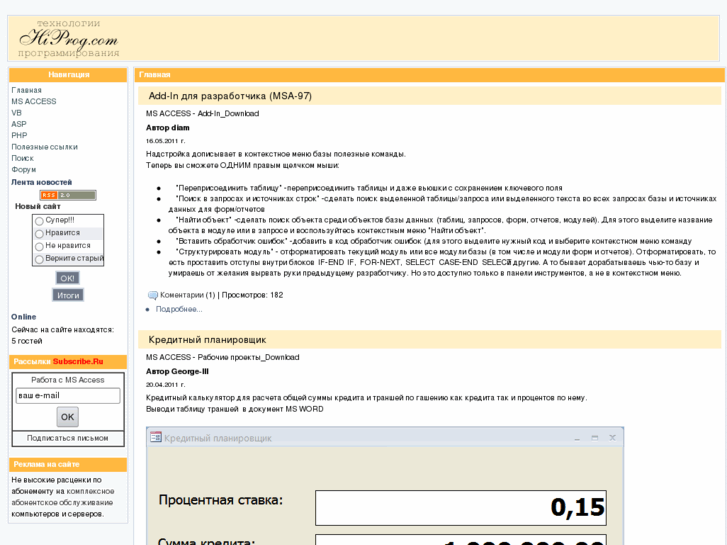Image resolution: width=727 pixels, height=545 pixels.
Task: Click author name Автор George-III
Action: [178, 372]
